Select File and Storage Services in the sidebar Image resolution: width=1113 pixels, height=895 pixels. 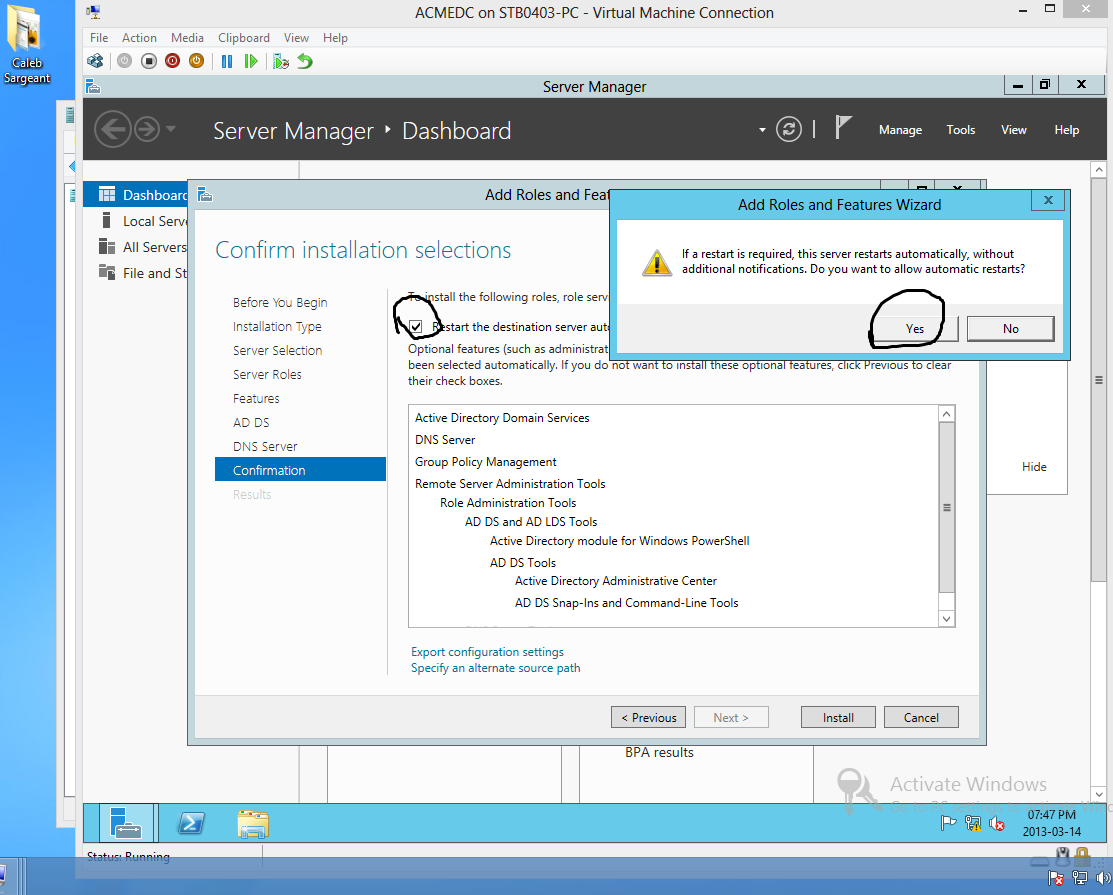[x=136, y=273]
